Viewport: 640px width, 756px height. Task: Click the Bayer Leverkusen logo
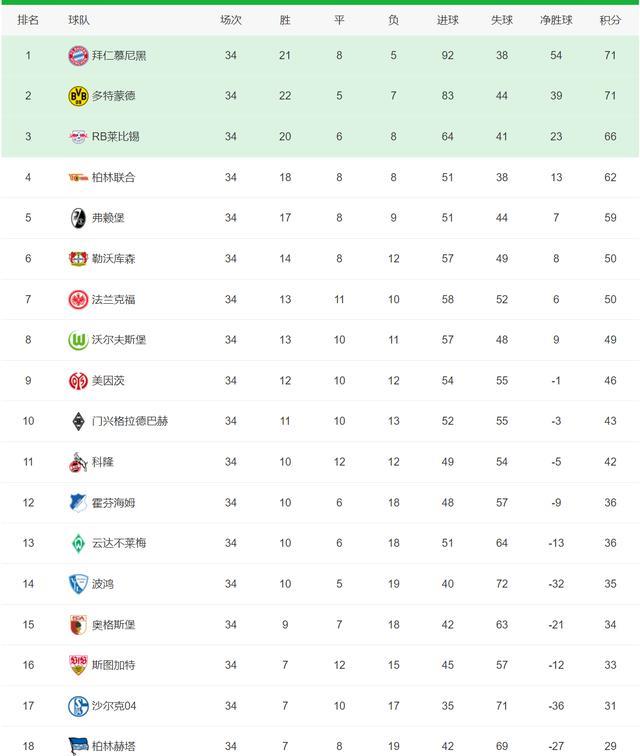pyautogui.click(x=78, y=259)
